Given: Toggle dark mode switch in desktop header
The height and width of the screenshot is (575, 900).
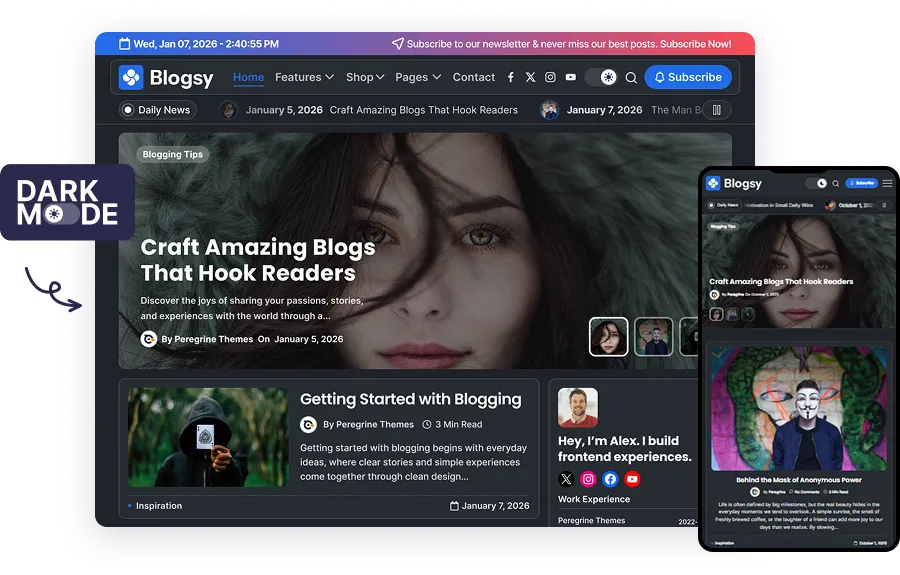Looking at the screenshot, I should click(601, 77).
